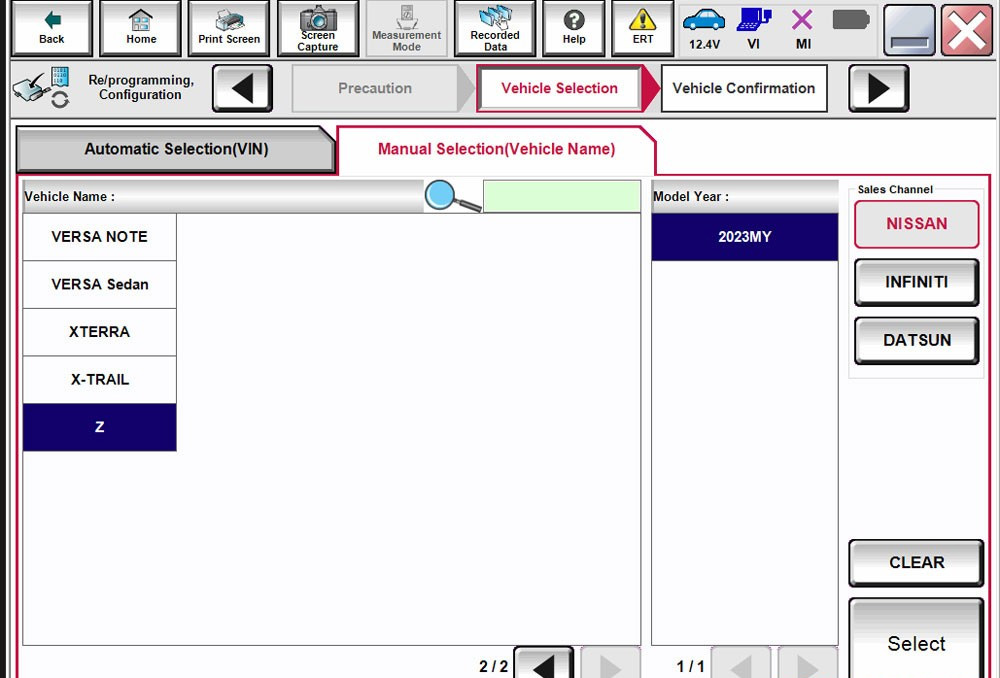Click the ERT warning icon
Viewport: 1000px width, 678px height.
642,28
